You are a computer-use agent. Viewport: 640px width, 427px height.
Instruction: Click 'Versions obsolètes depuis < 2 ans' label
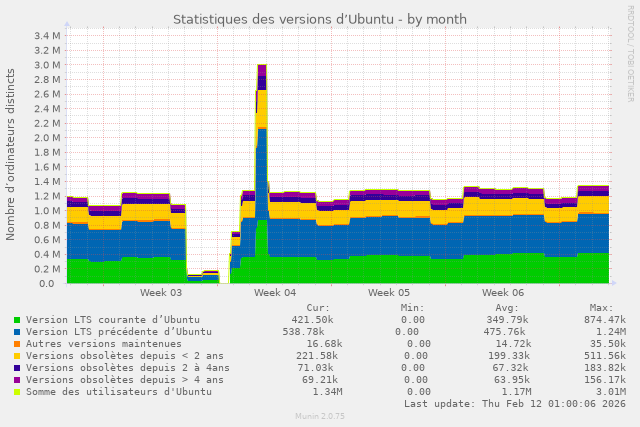click(x=125, y=356)
